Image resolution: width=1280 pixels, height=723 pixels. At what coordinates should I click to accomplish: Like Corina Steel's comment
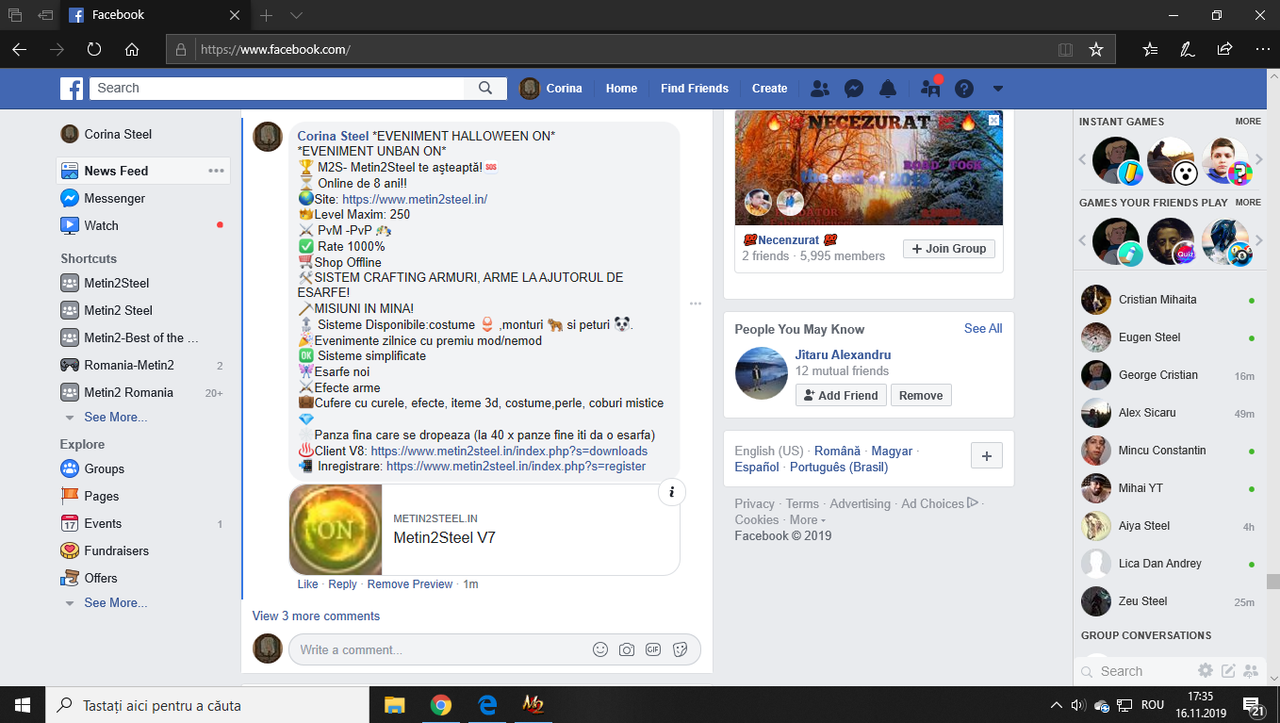[x=308, y=584]
